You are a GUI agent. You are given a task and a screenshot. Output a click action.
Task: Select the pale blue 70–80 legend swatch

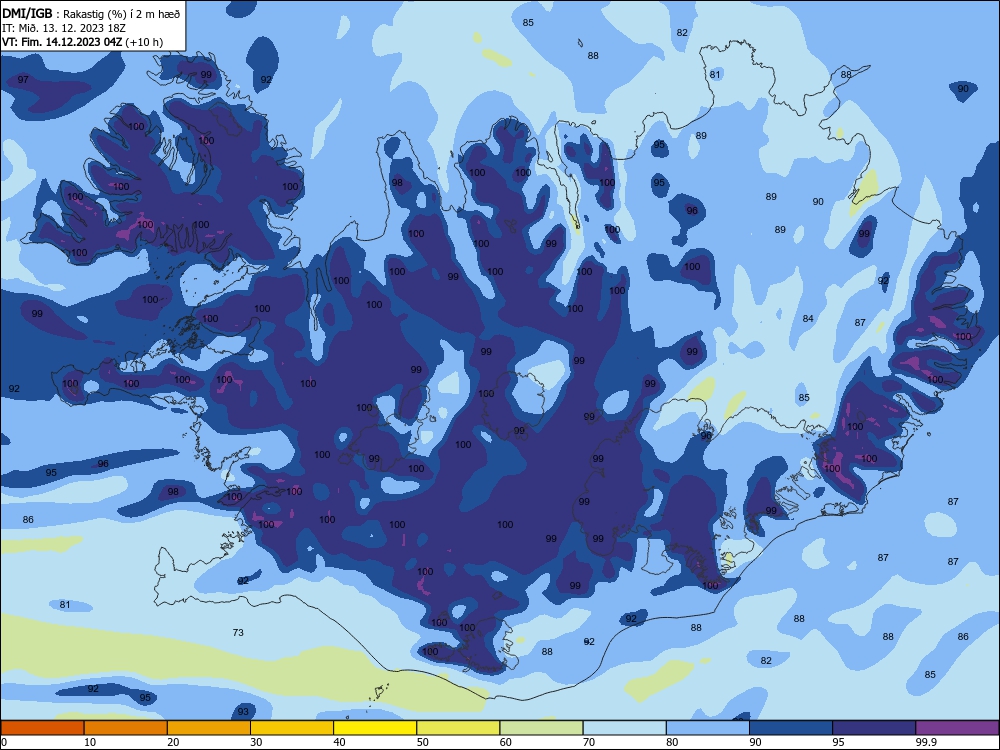coord(624,728)
